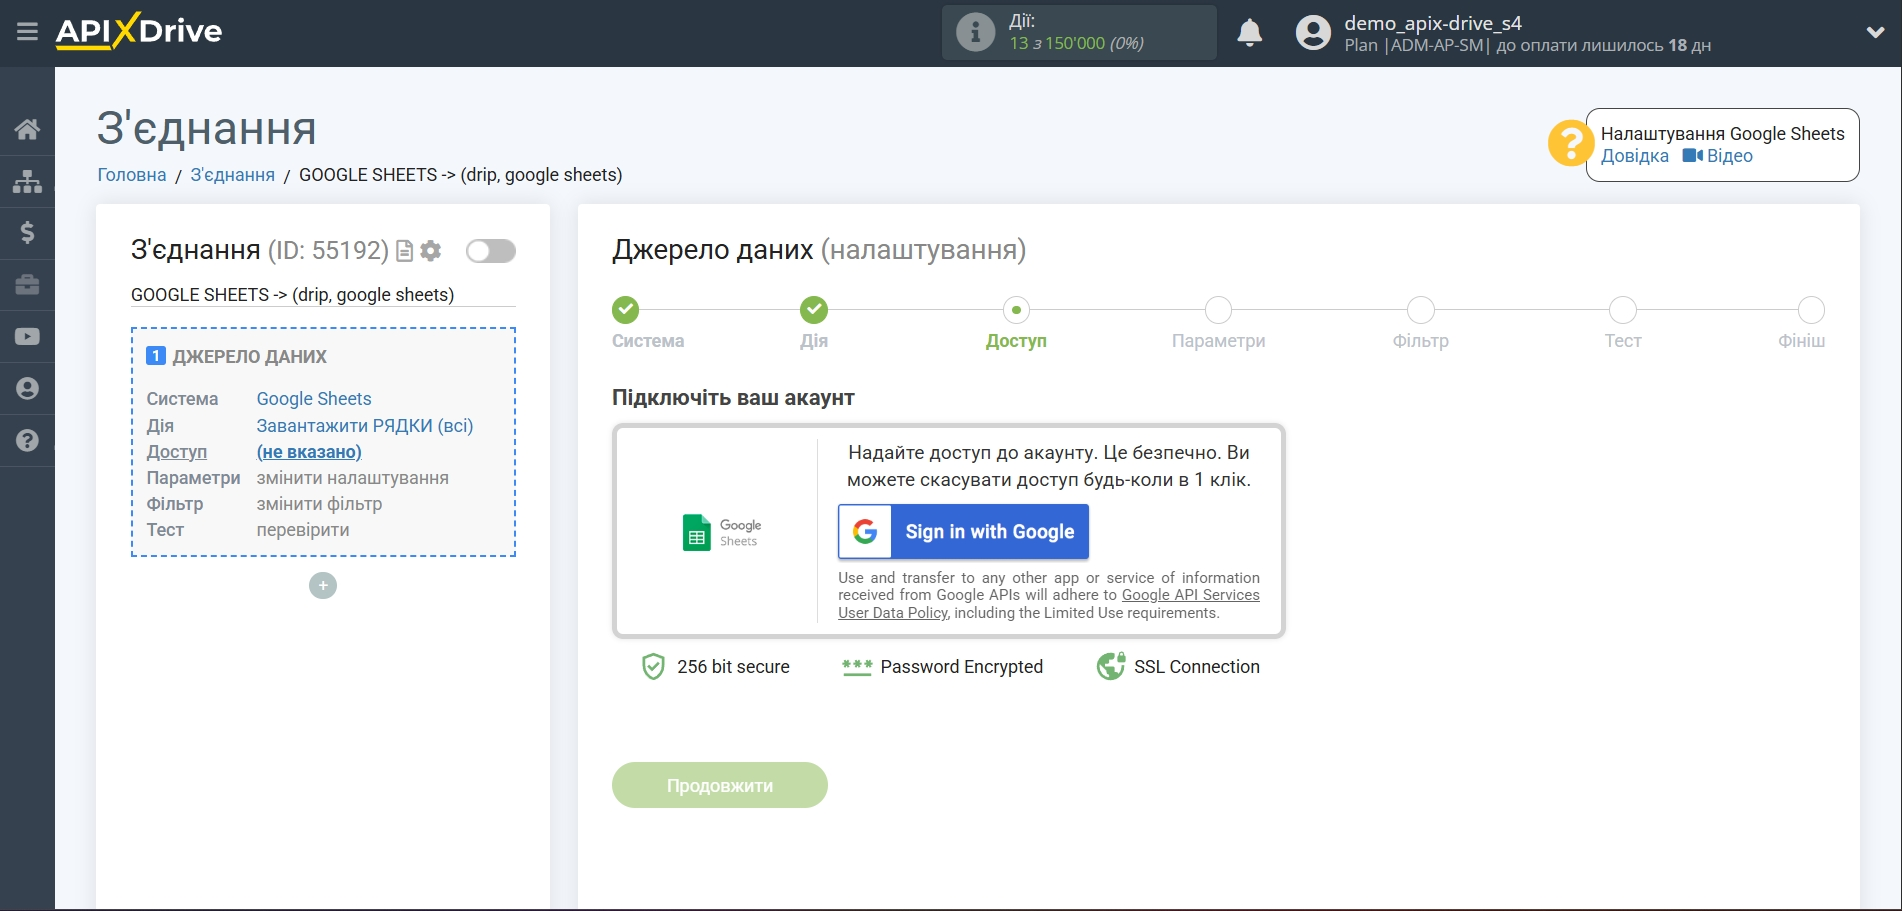Click the З'єднання breadcrumb link
This screenshot has width=1902, height=911.
pos(232,175)
